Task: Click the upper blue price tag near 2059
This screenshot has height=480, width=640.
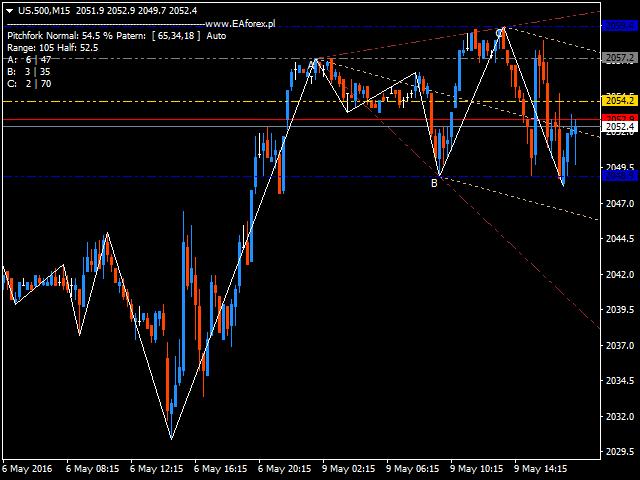Action: tap(620, 26)
